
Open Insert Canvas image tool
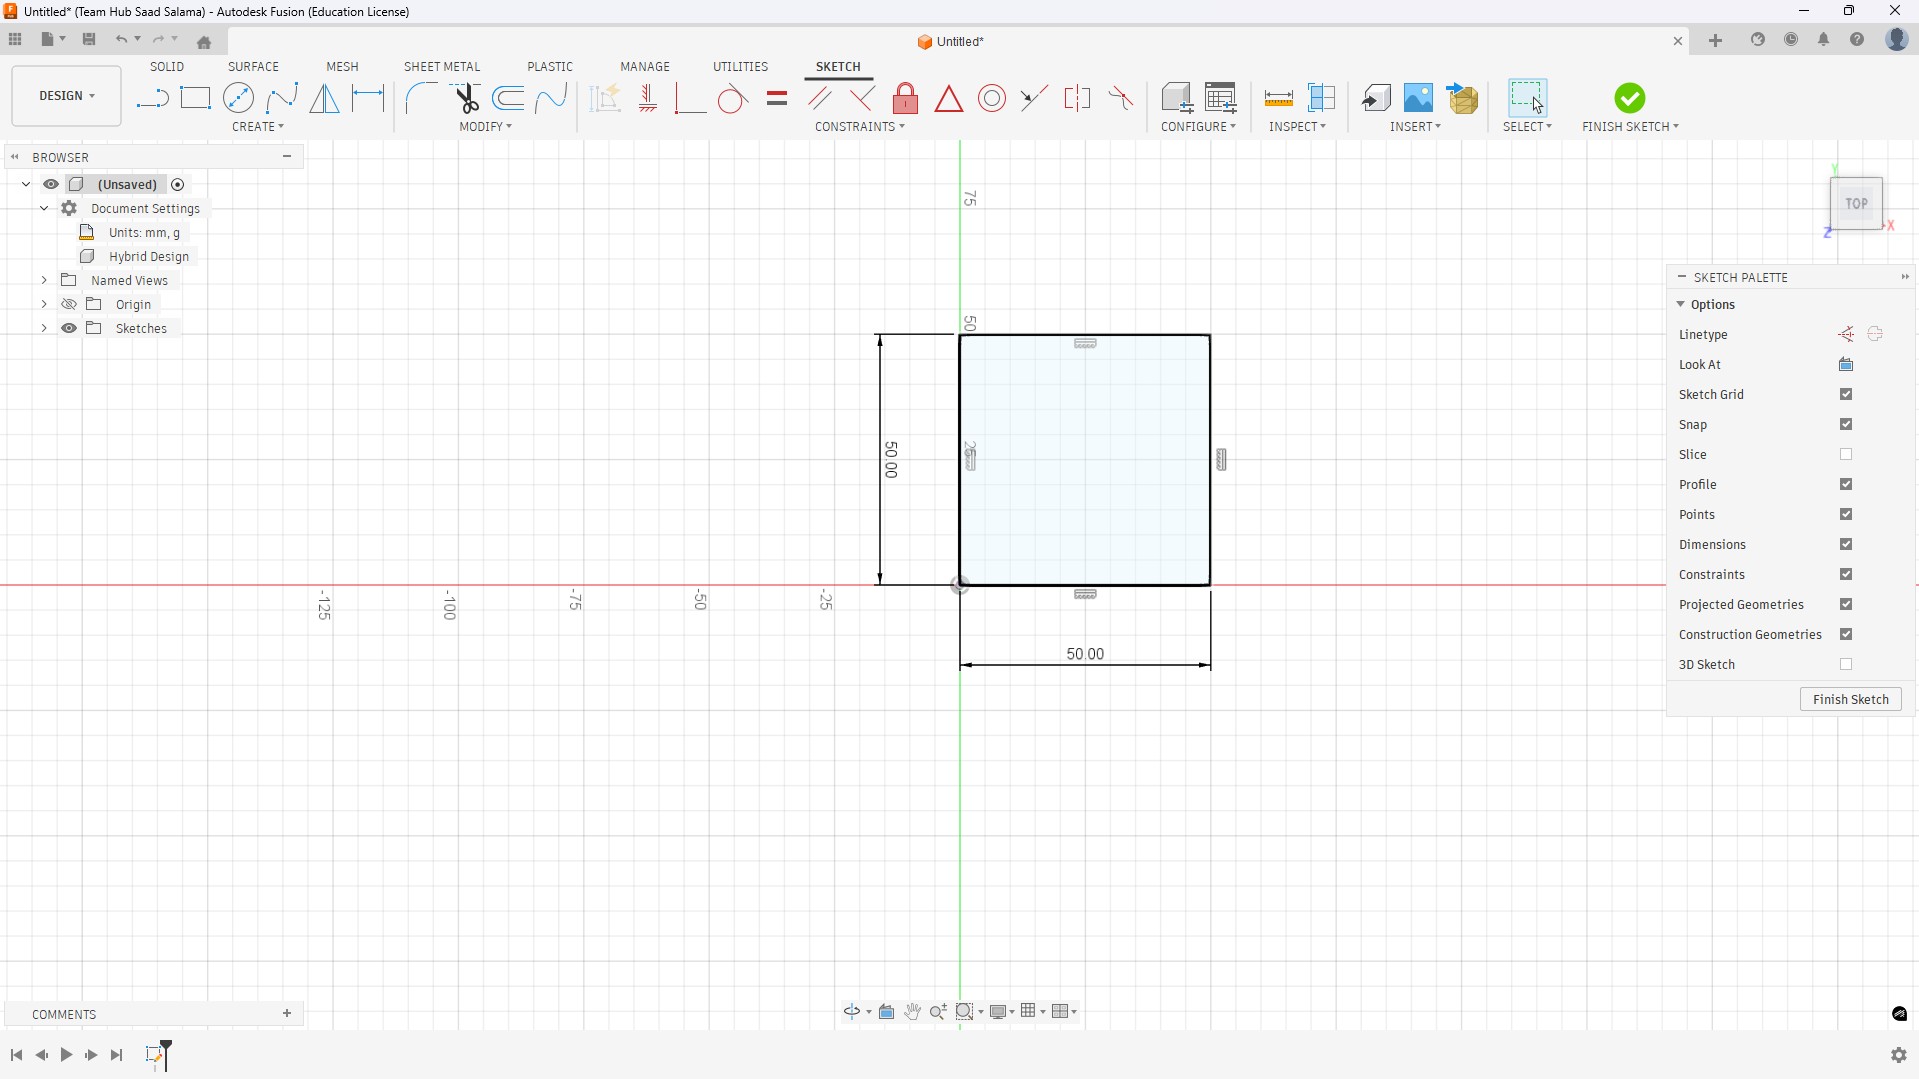pyautogui.click(x=1418, y=98)
